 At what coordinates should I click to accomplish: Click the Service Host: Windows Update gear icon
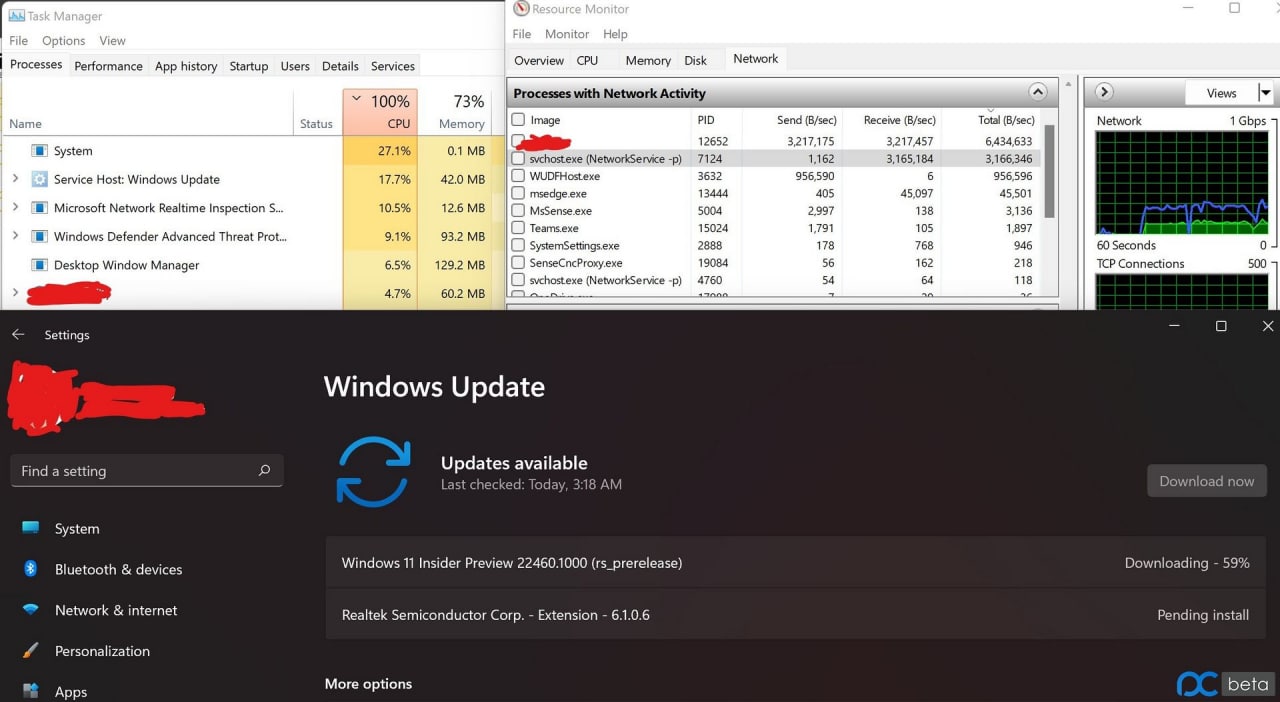tap(39, 179)
